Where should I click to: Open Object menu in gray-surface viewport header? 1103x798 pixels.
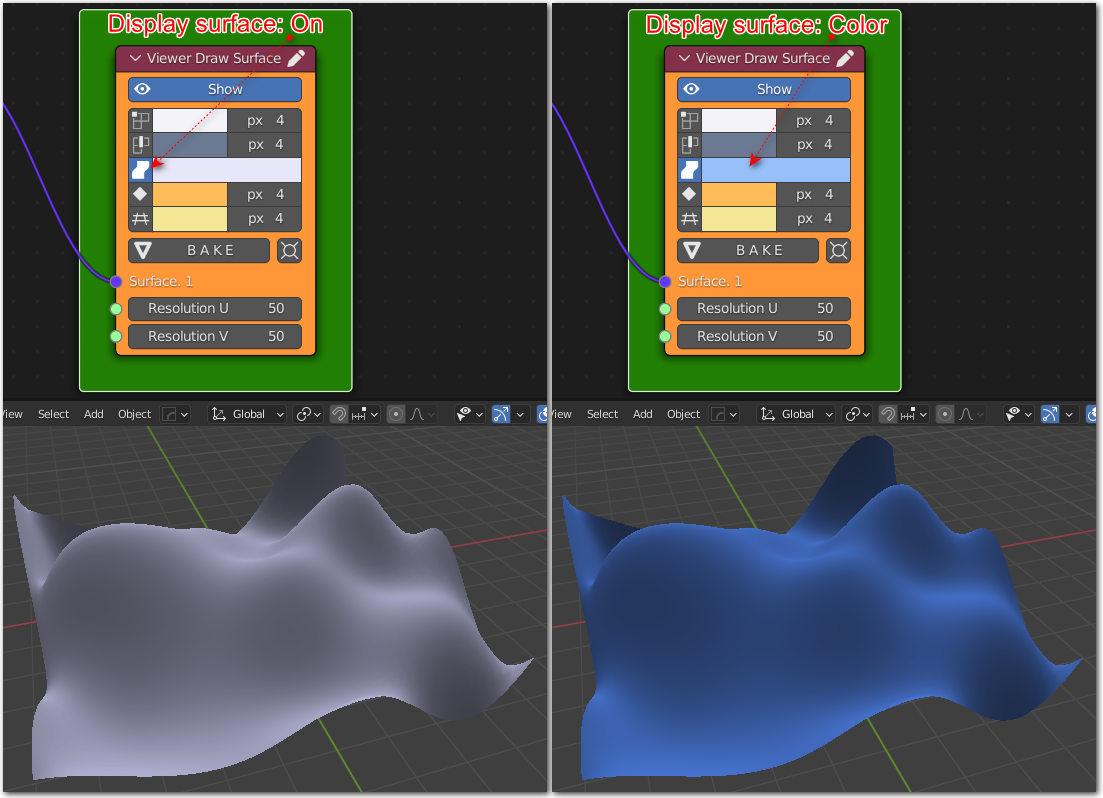[x=134, y=414]
